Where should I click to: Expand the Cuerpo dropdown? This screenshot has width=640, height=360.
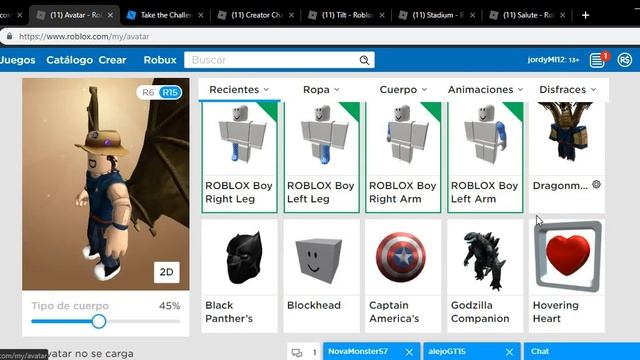click(403, 89)
